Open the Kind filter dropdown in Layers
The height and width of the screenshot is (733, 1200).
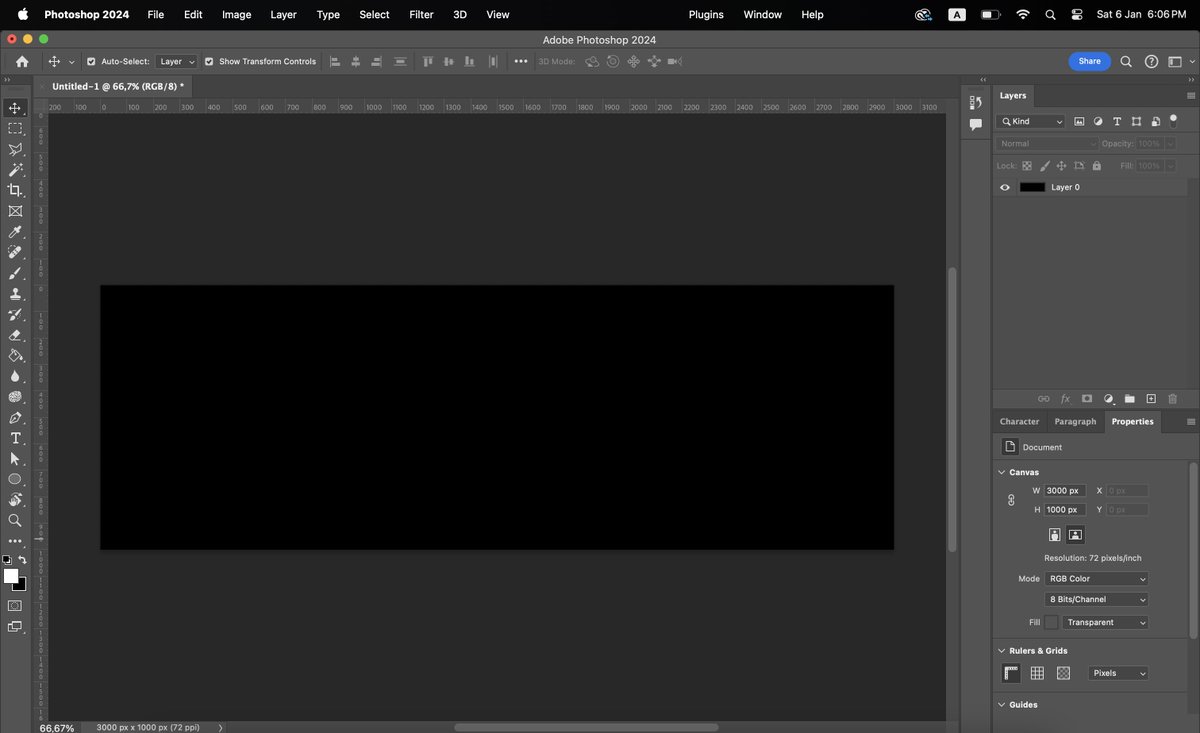tap(1030, 121)
